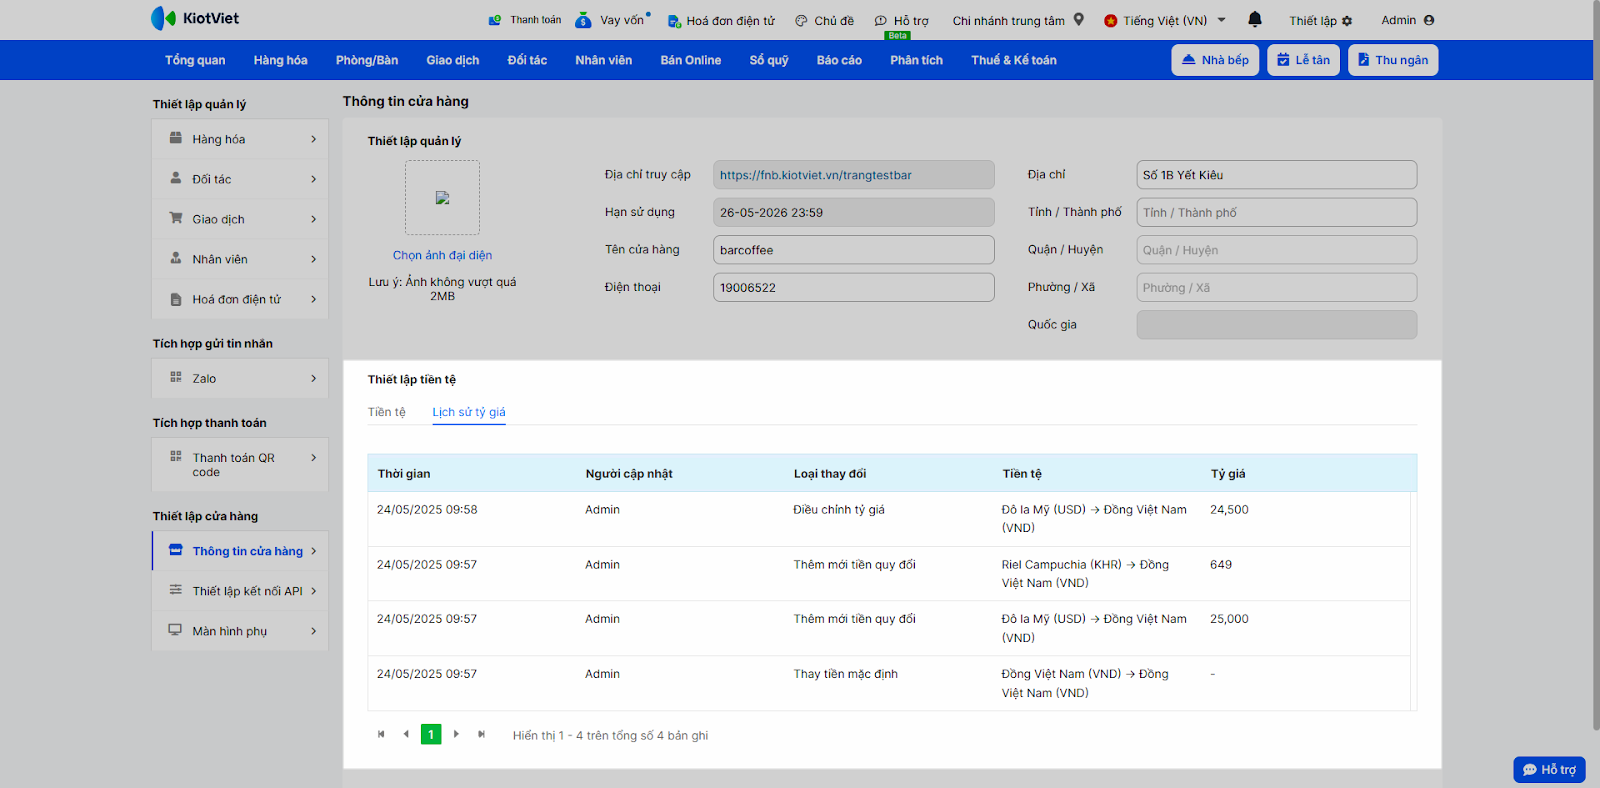1600x788 pixels.
Task: Expand the Hàng hóa sidebar settings item
Action: [x=240, y=139]
